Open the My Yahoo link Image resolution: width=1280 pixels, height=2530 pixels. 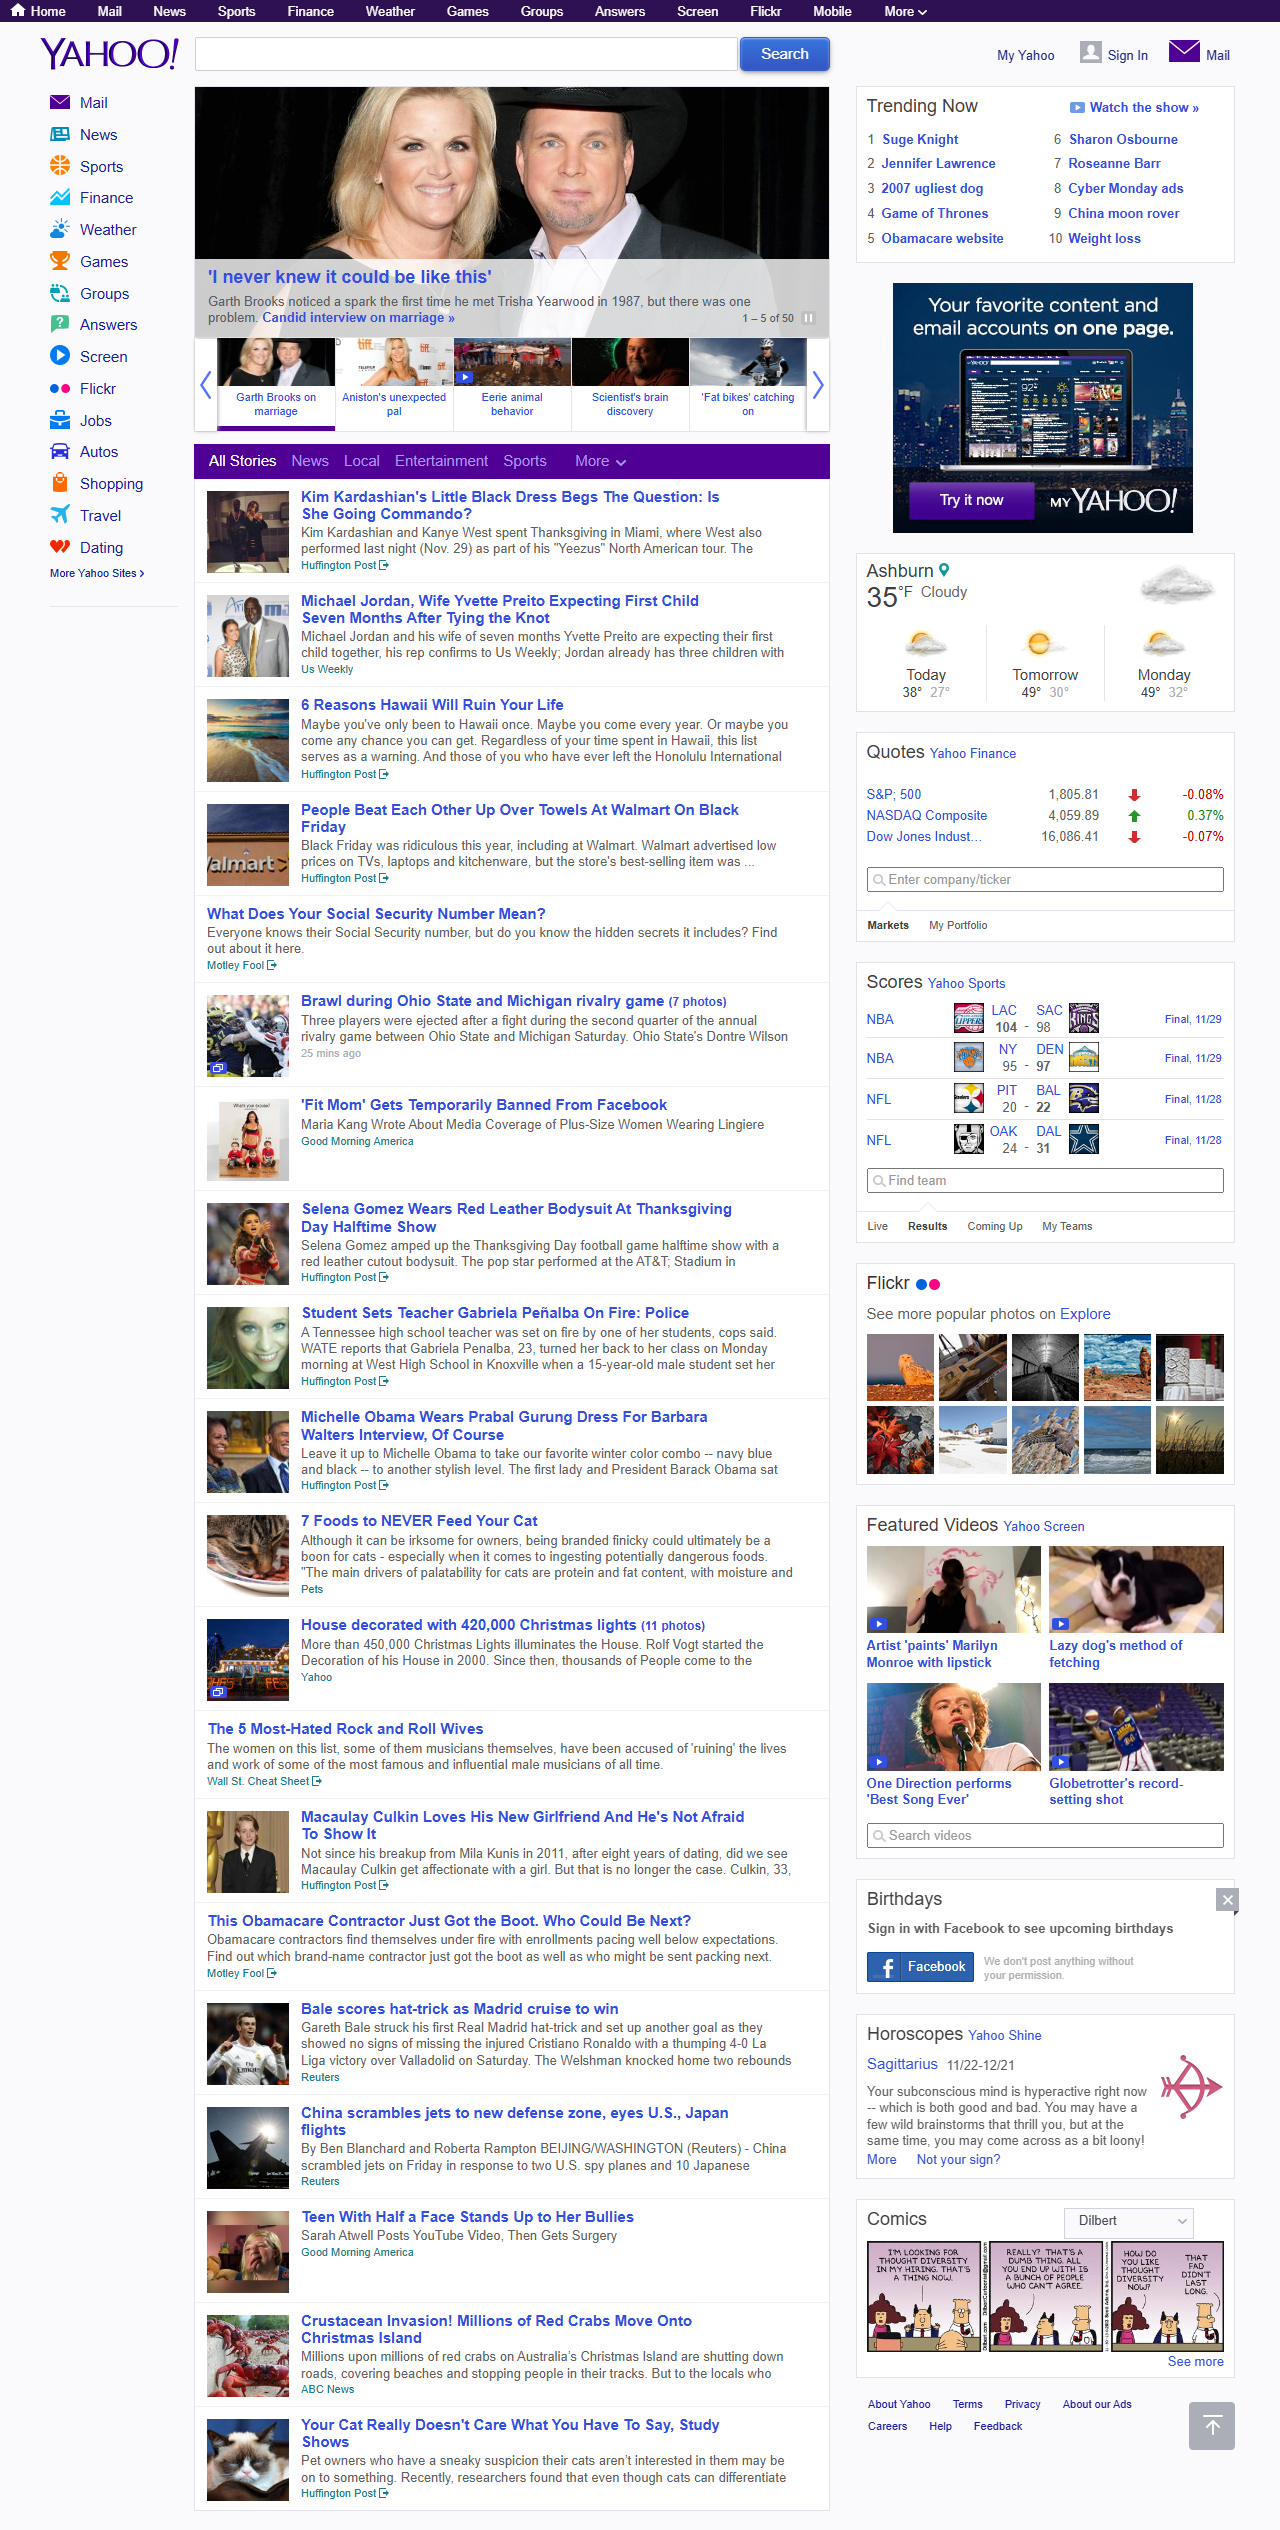[x=1025, y=55]
